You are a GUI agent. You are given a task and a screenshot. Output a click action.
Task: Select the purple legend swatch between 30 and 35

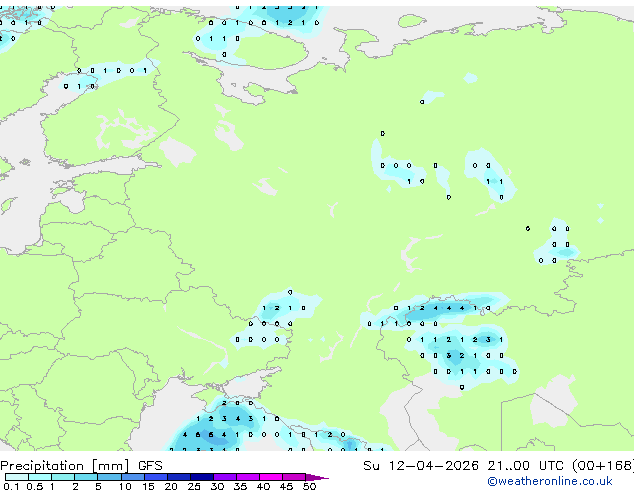[x=225, y=477]
